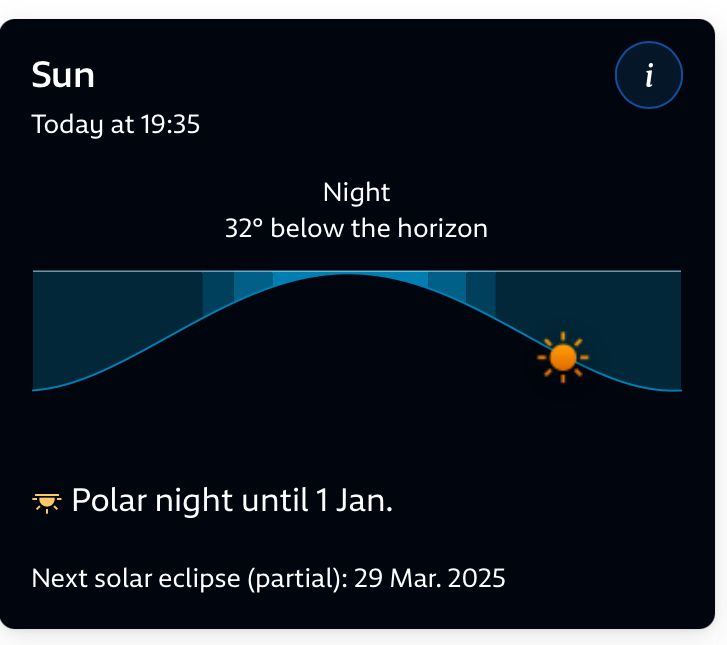Click Polar night until 1 Jan. text
This screenshot has height=645, width=727.
coord(232,500)
